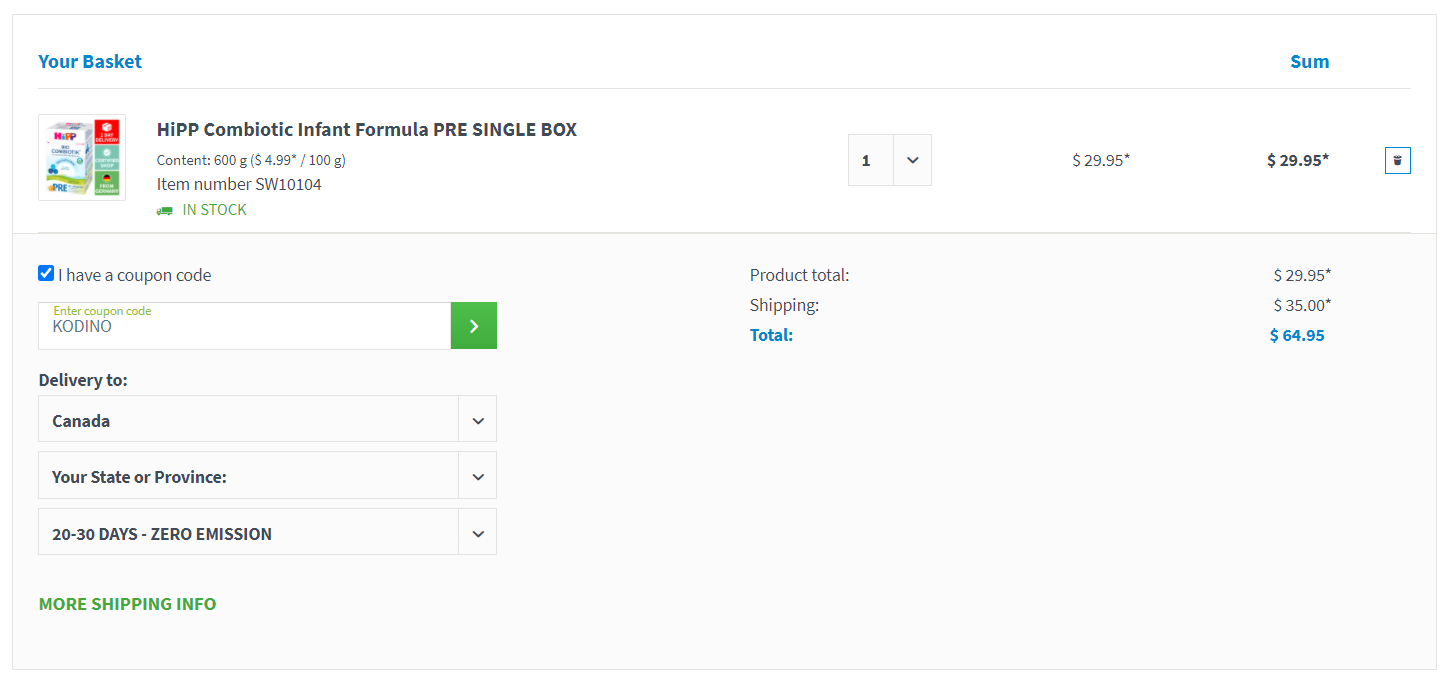Open the 'Your State or Province' dropdown
1451x685 pixels.
[267, 475]
